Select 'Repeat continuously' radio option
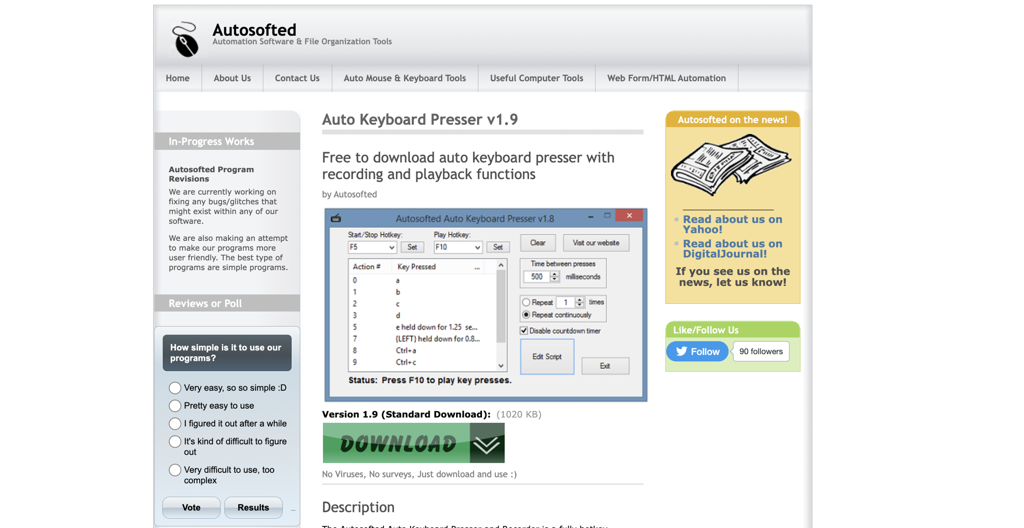This screenshot has width=1024, height=528. pyautogui.click(x=526, y=315)
